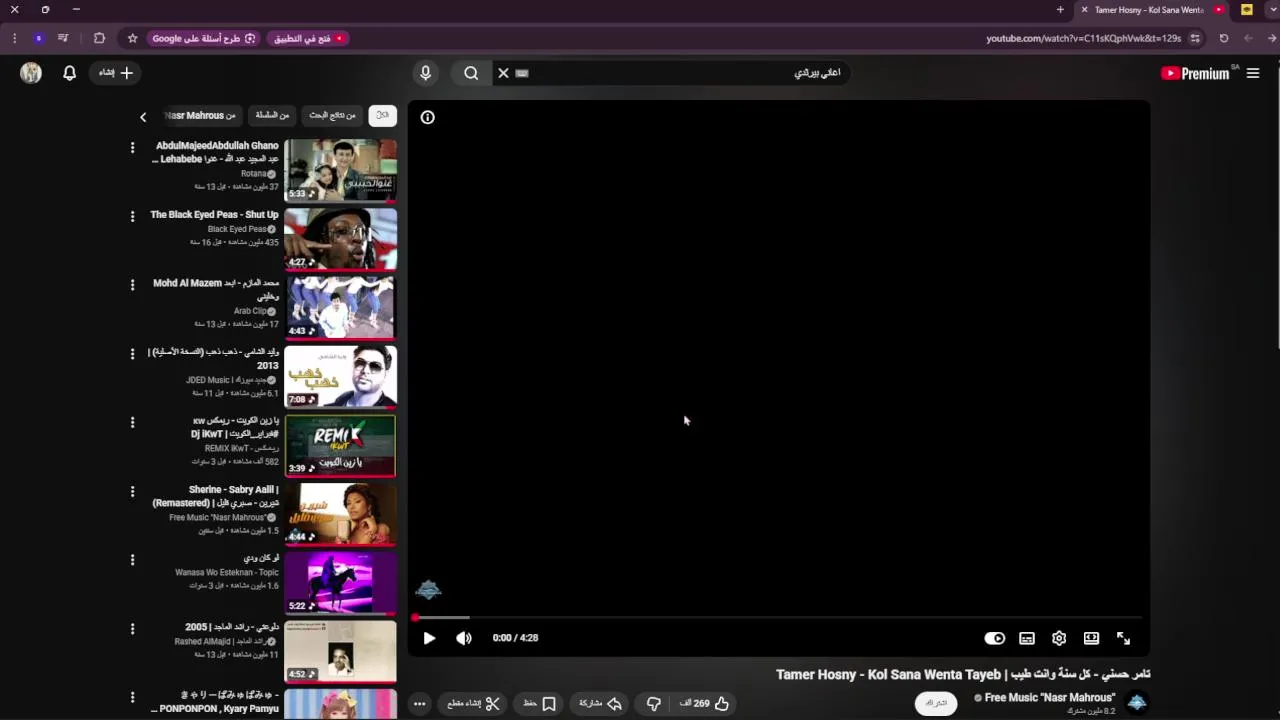The height and width of the screenshot is (720, 1280).
Task: Open the channel avatar below the video
Action: tap(1137, 702)
